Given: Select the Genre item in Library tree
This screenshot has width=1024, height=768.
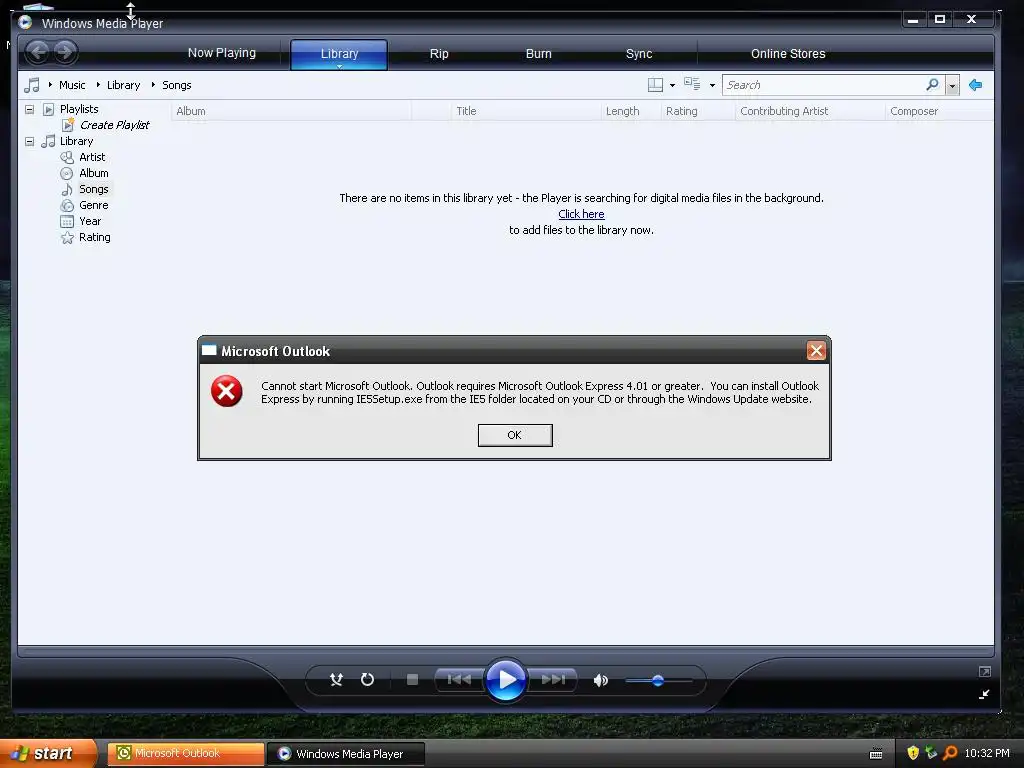Looking at the screenshot, I should pyautogui.click(x=94, y=205).
